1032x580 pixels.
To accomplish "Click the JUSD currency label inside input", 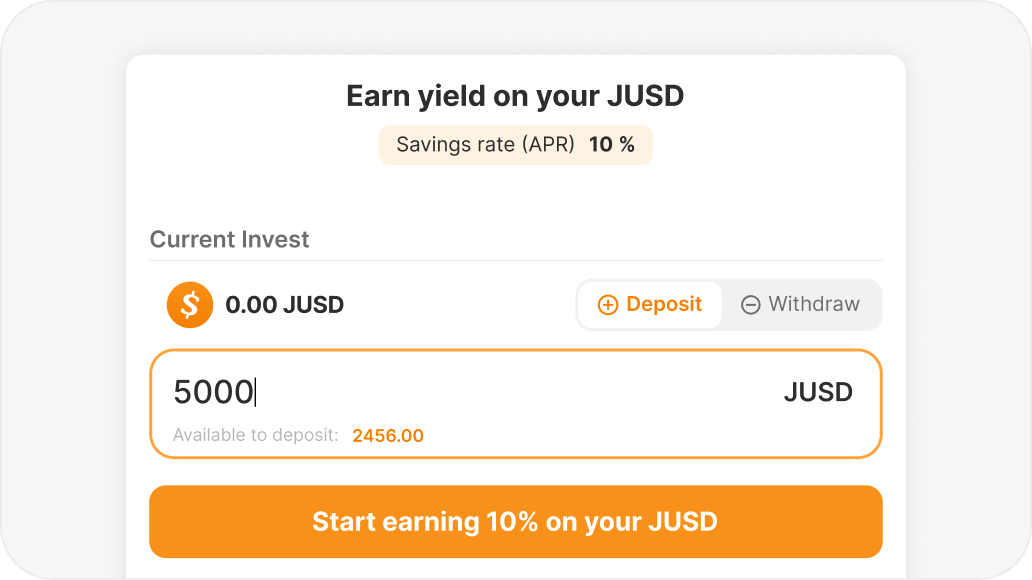I will (818, 392).
